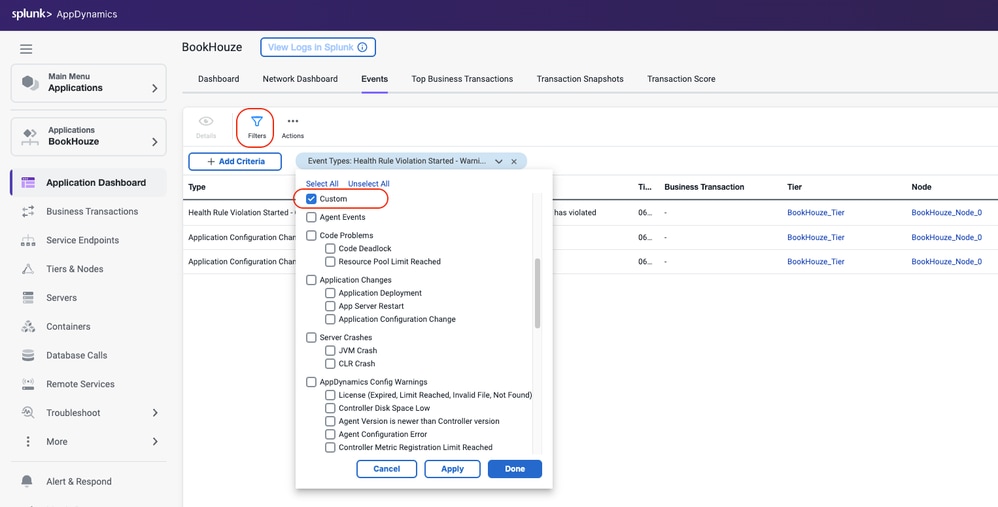Check the Code Problems checkbox
The height and width of the screenshot is (507, 998).
pyautogui.click(x=311, y=235)
